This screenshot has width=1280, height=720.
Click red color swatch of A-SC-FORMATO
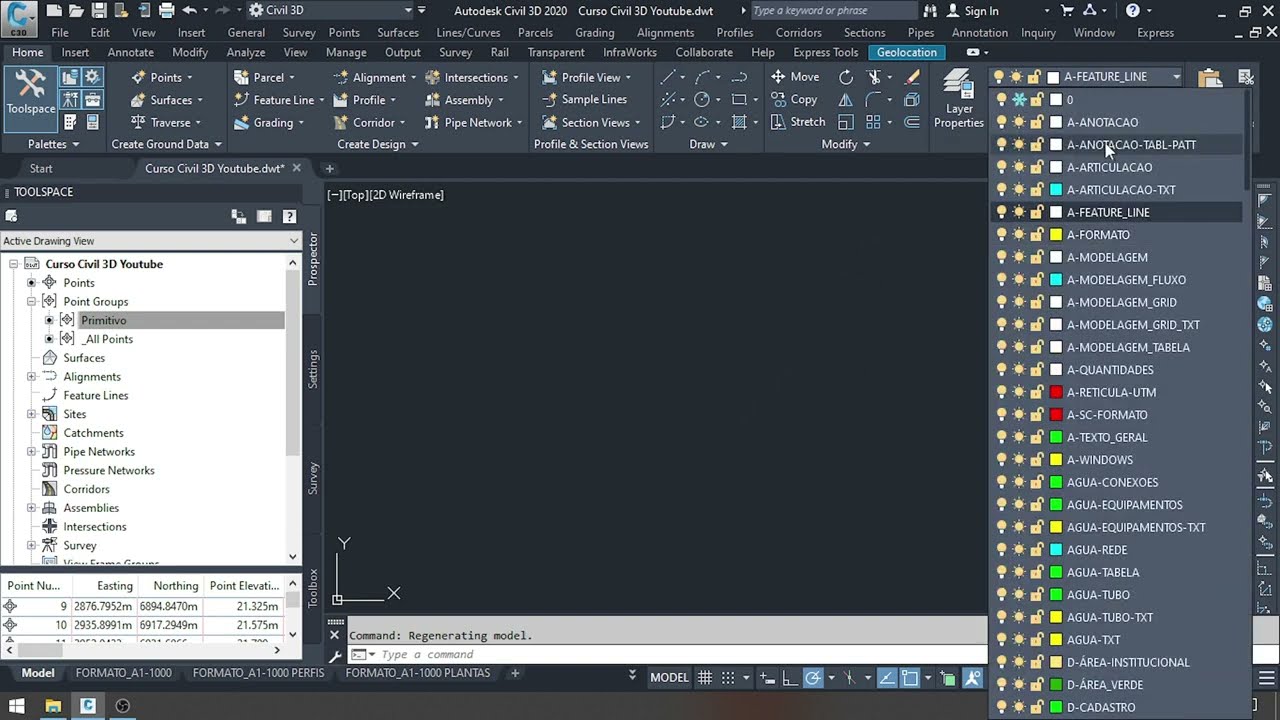click(1055, 415)
